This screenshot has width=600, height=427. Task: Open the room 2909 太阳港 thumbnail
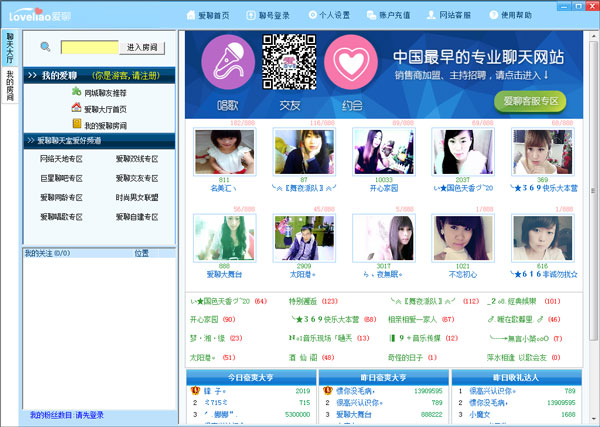point(304,238)
